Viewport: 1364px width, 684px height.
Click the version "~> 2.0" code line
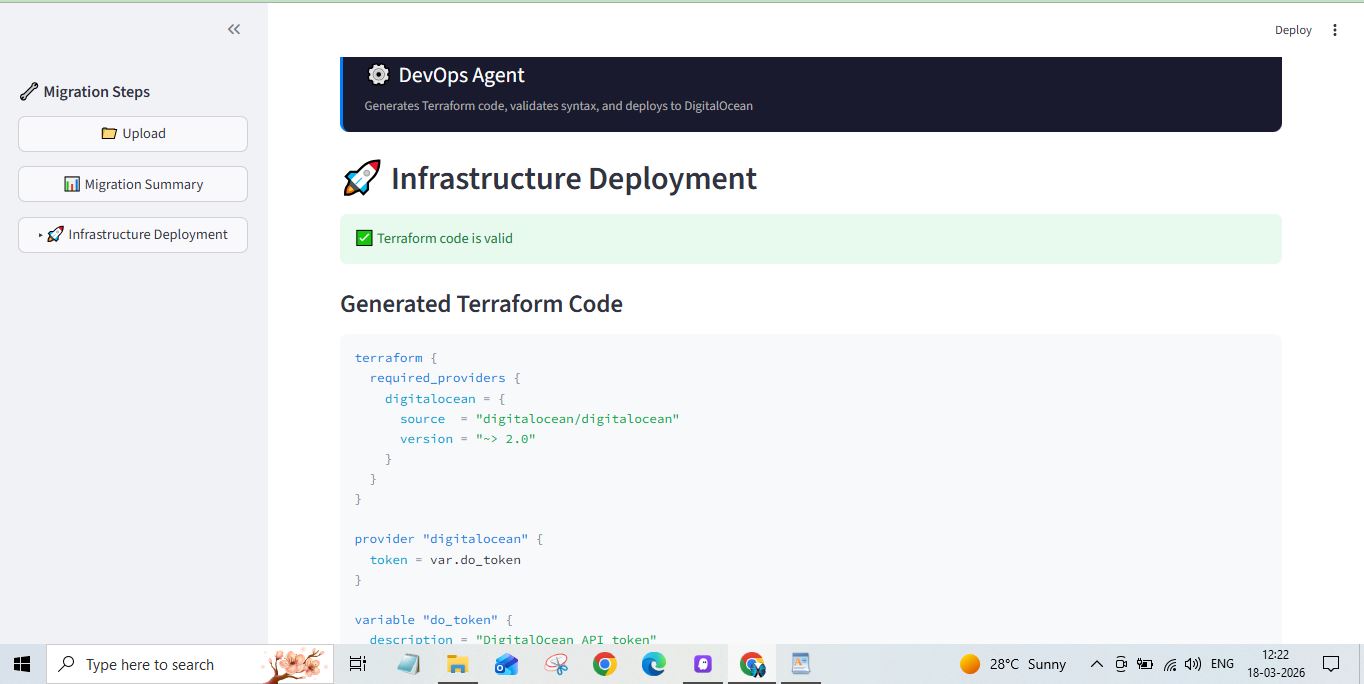(x=468, y=438)
